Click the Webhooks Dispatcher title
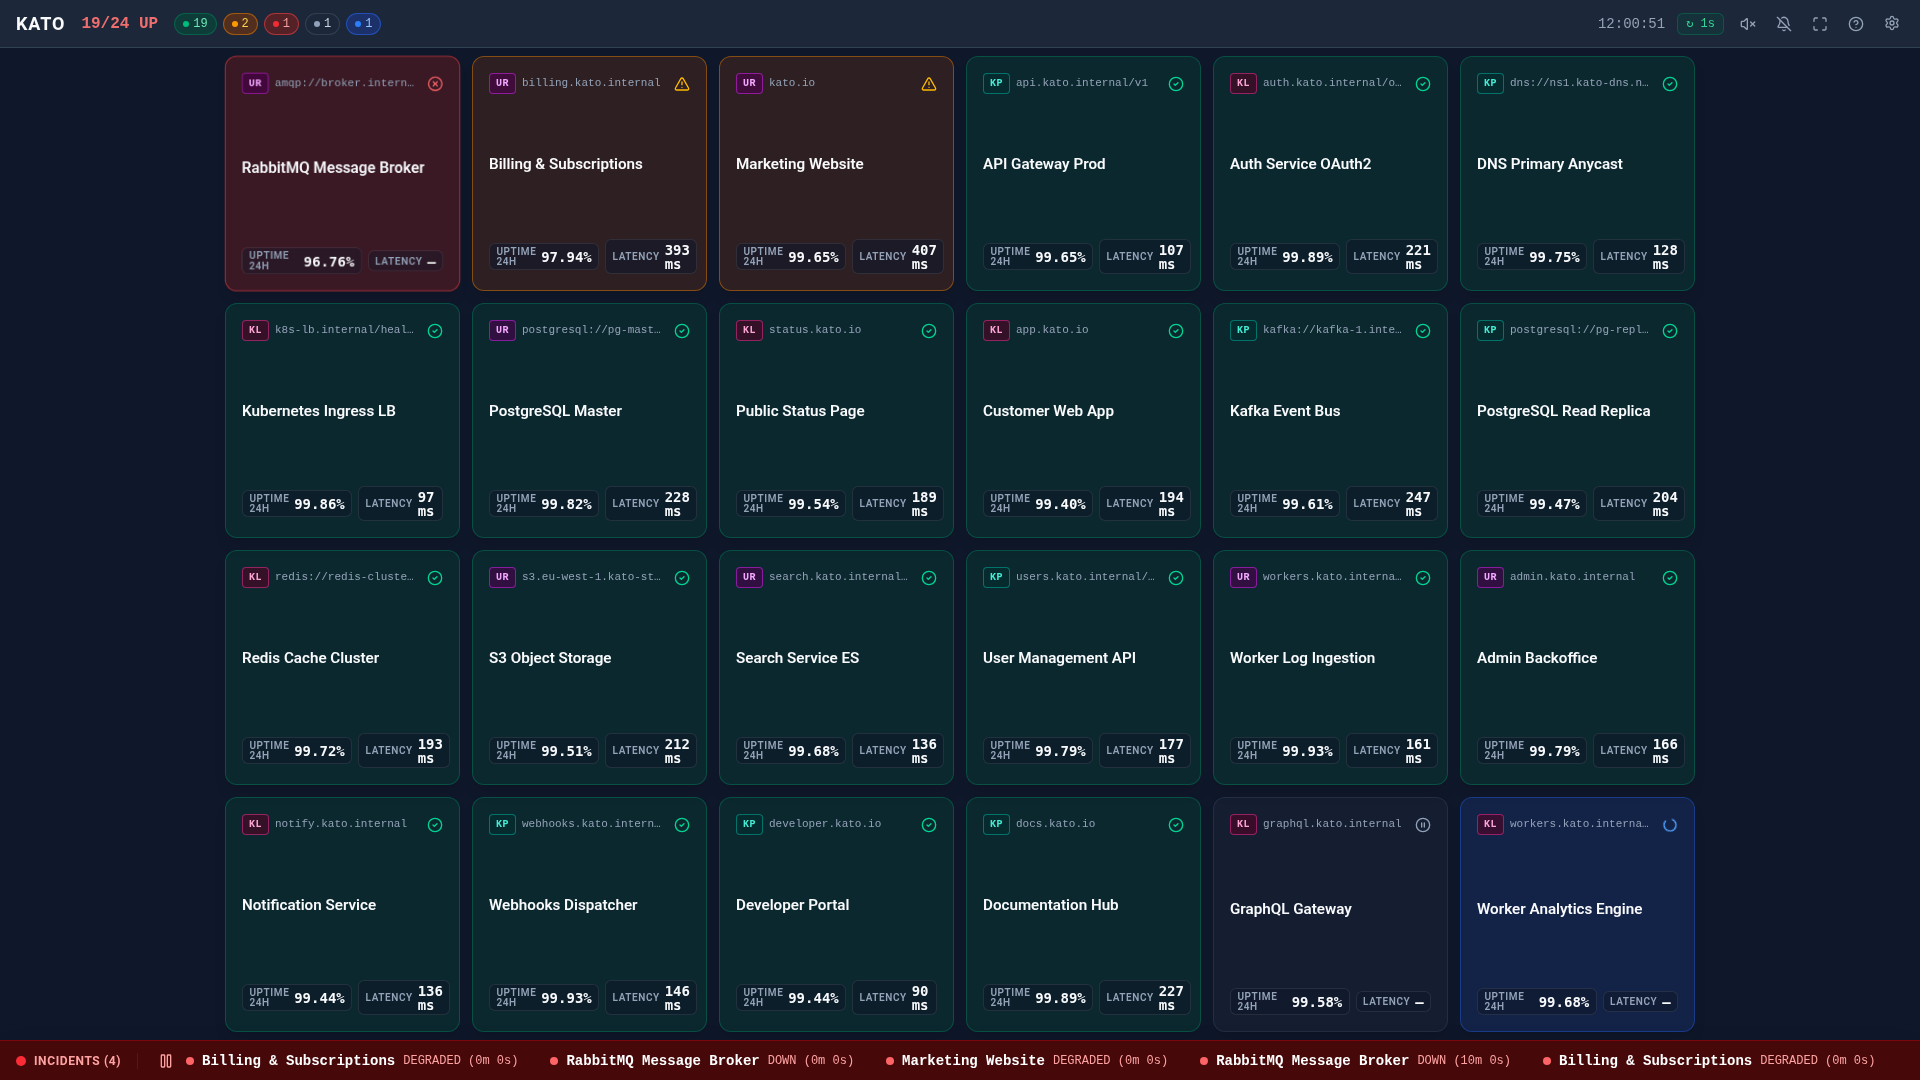The width and height of the screenshot is (1920, 1080). pyautogui.click(x=563, y=905)
